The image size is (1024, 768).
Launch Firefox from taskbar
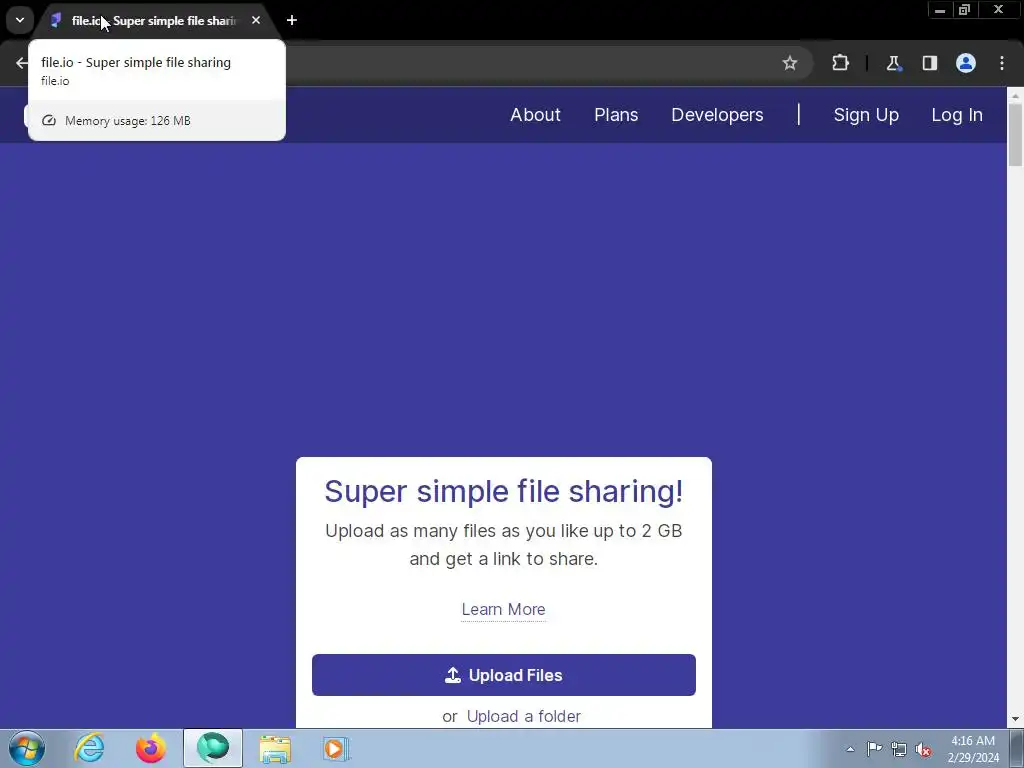tap(151, 748)
